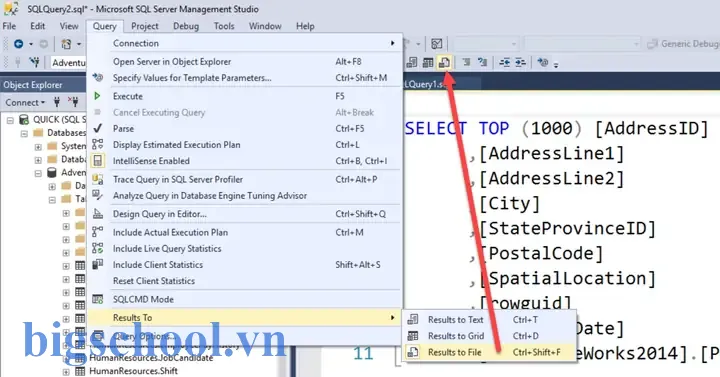Collapse the Databases tree node
This screenshot has height=377, width=720.
click(x=24, y=134)
